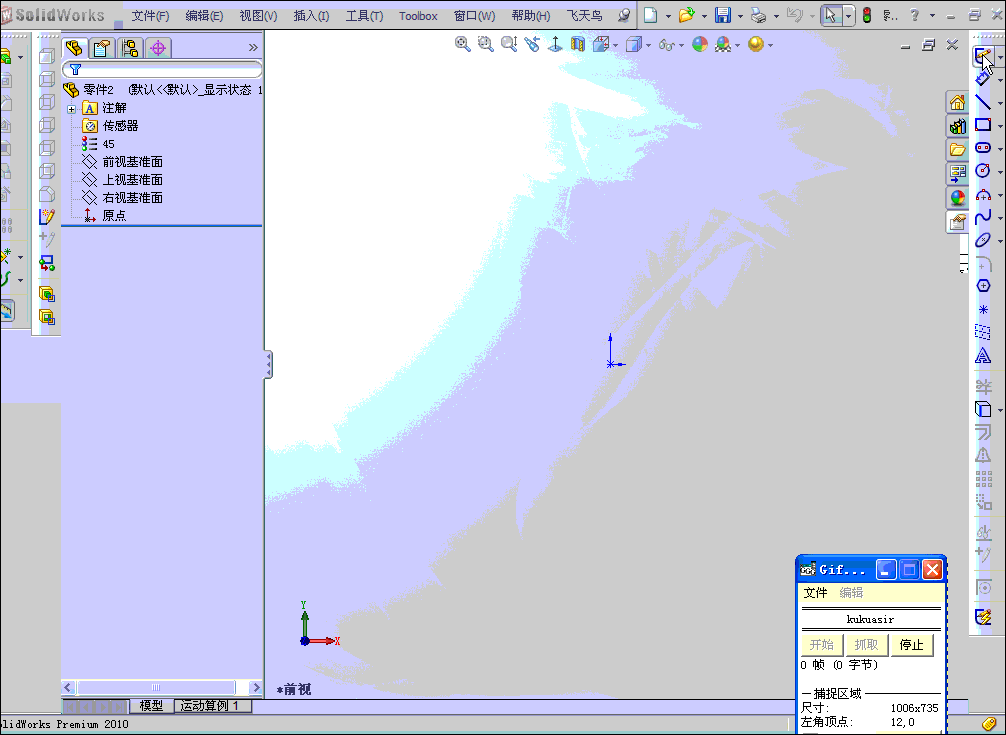The width and height of the screenshot is (1006, 735).
Task: Select the Spline sketch tool
Action: 983,217
